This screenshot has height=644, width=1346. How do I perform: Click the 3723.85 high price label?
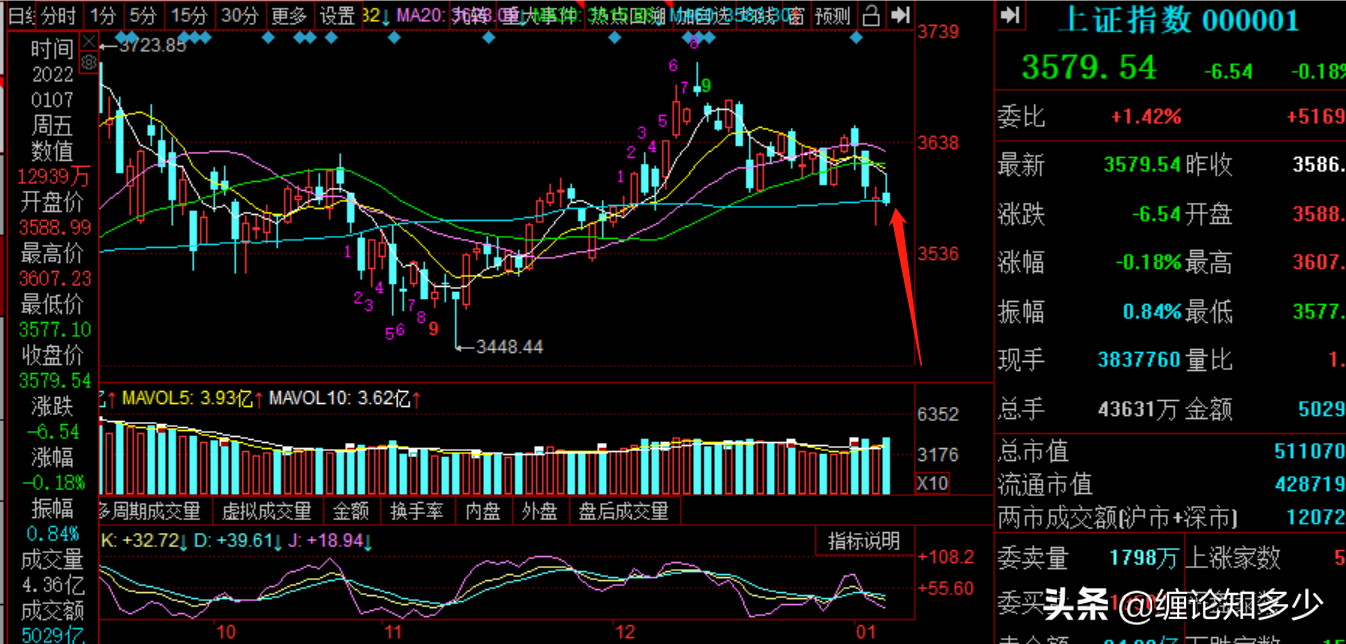pos(152,45)
